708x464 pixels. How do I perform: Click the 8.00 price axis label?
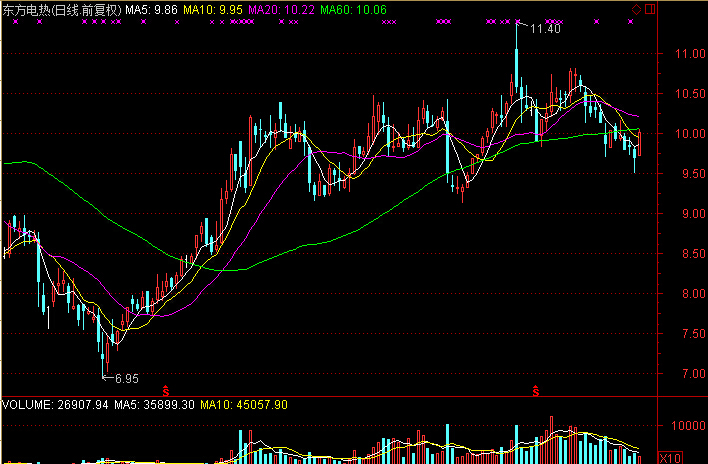(x=693, y=294)
